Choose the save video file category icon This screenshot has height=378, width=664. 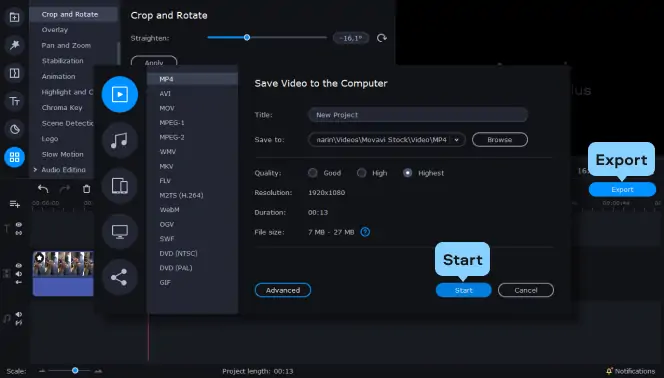coord(120,94)
